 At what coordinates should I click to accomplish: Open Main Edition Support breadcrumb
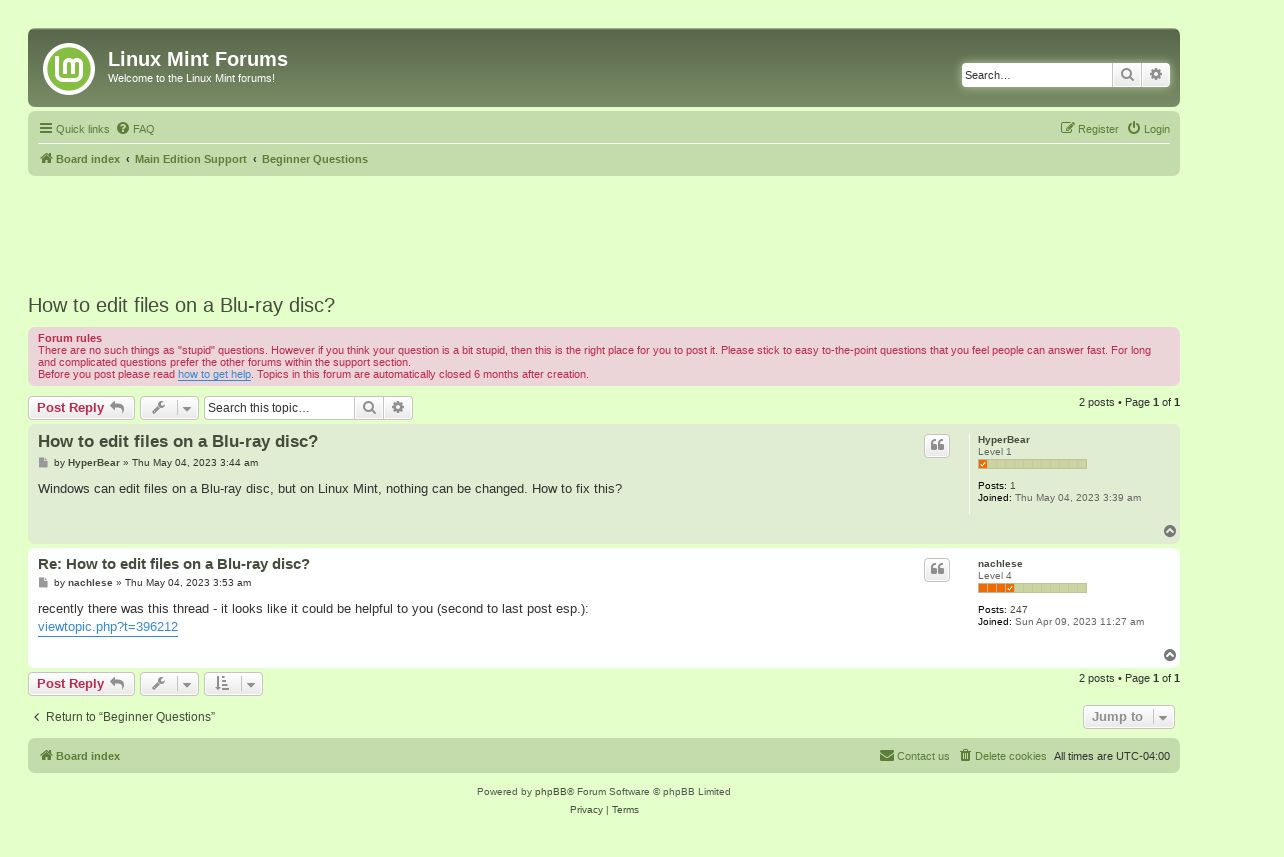[x=191, y=159]
